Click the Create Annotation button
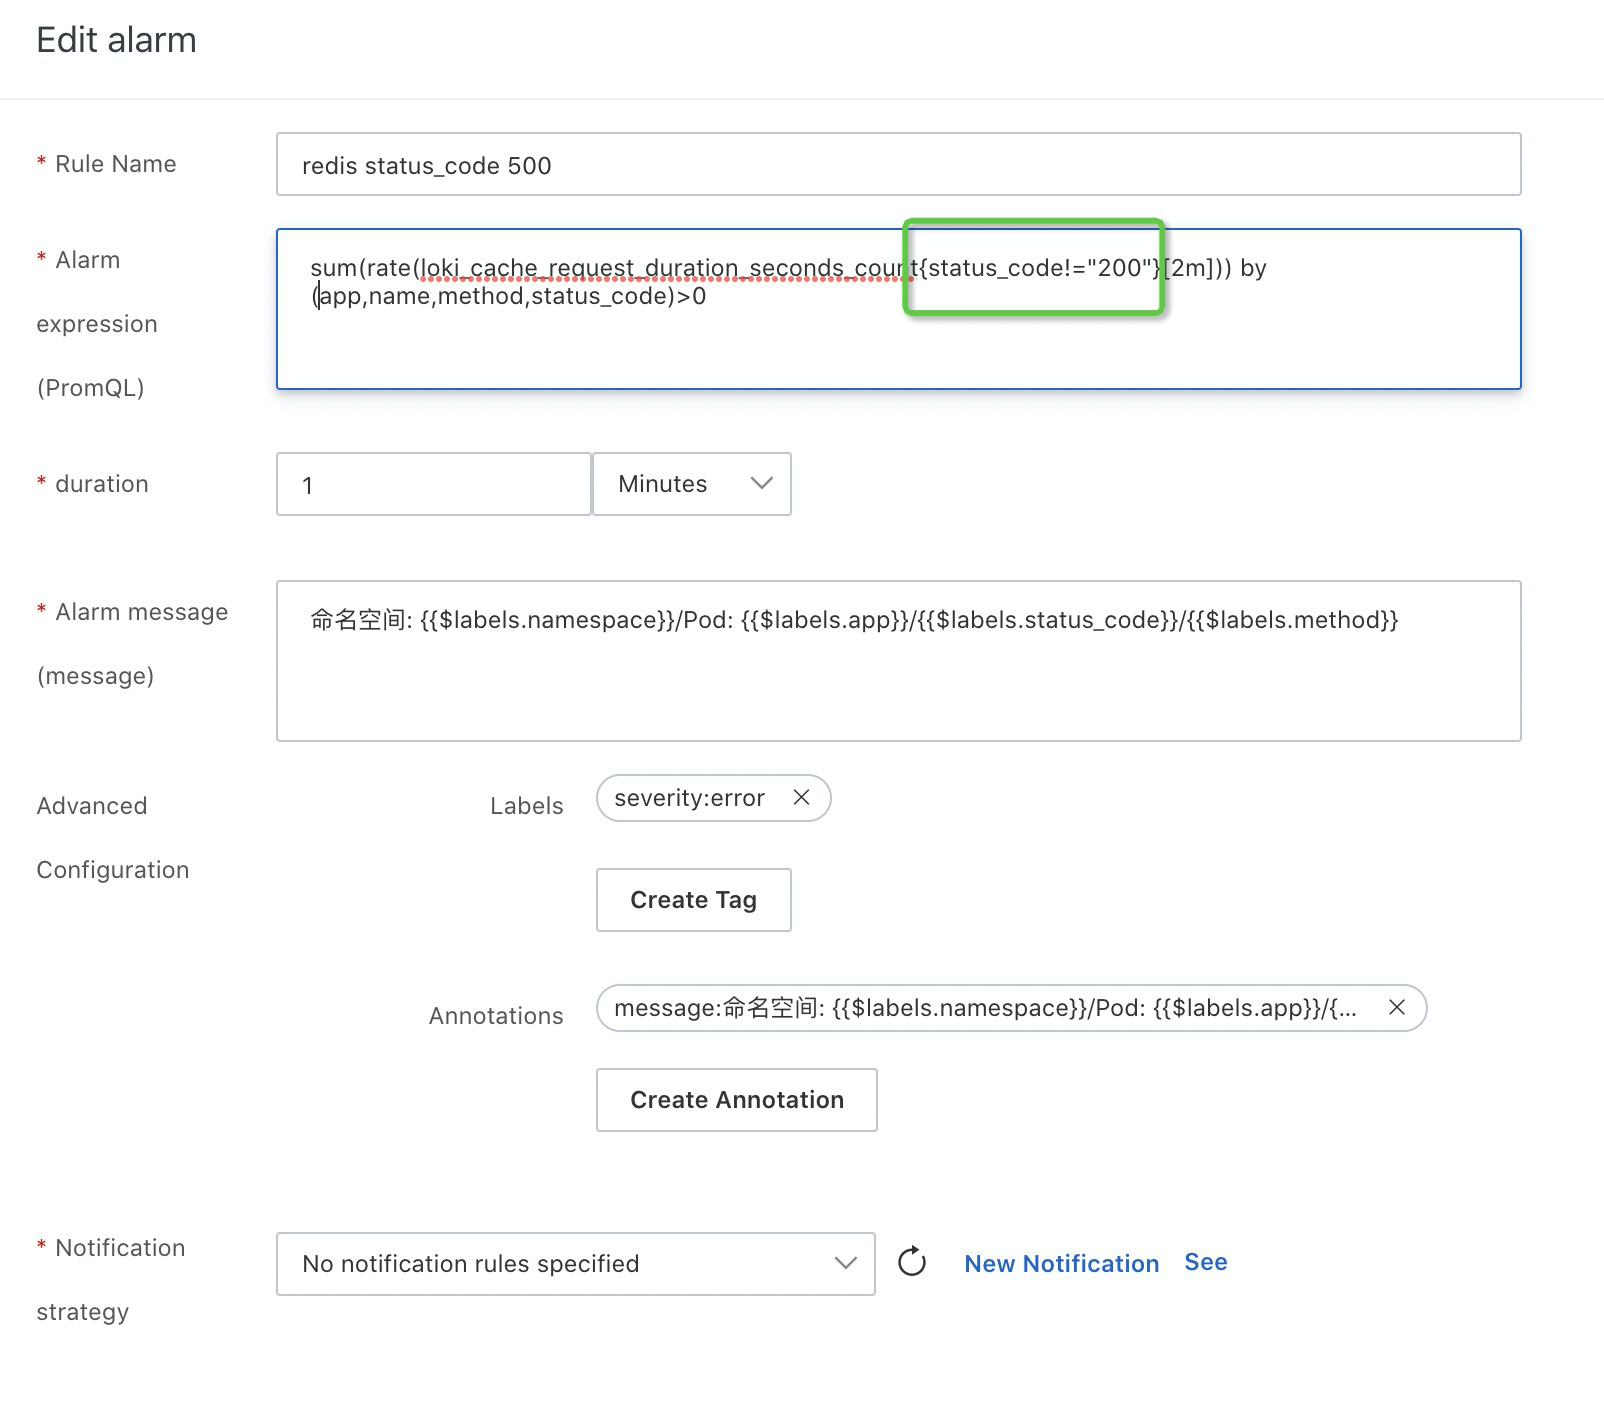This screenshot has height=1412, width=1604. click(x=736, y=1100)
